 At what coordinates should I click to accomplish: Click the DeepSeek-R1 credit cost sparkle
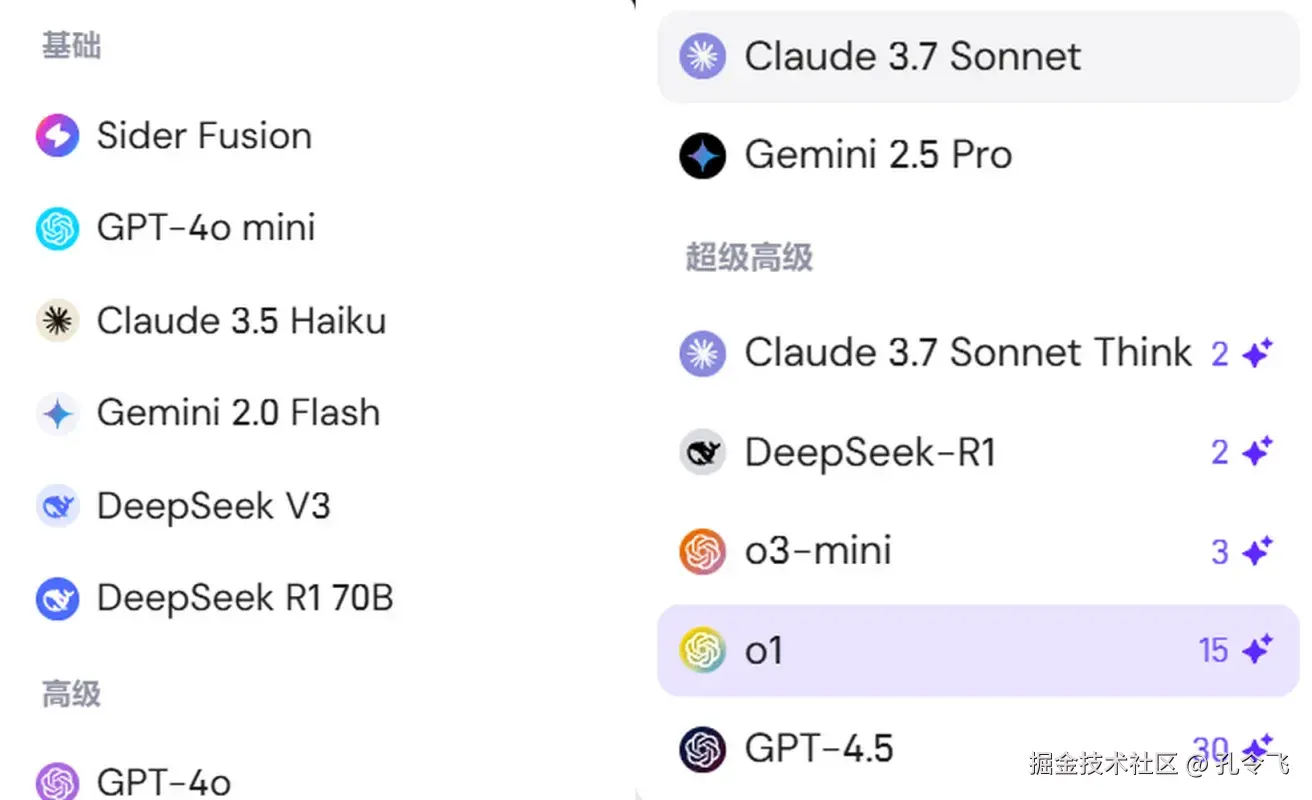[1257, 452]
